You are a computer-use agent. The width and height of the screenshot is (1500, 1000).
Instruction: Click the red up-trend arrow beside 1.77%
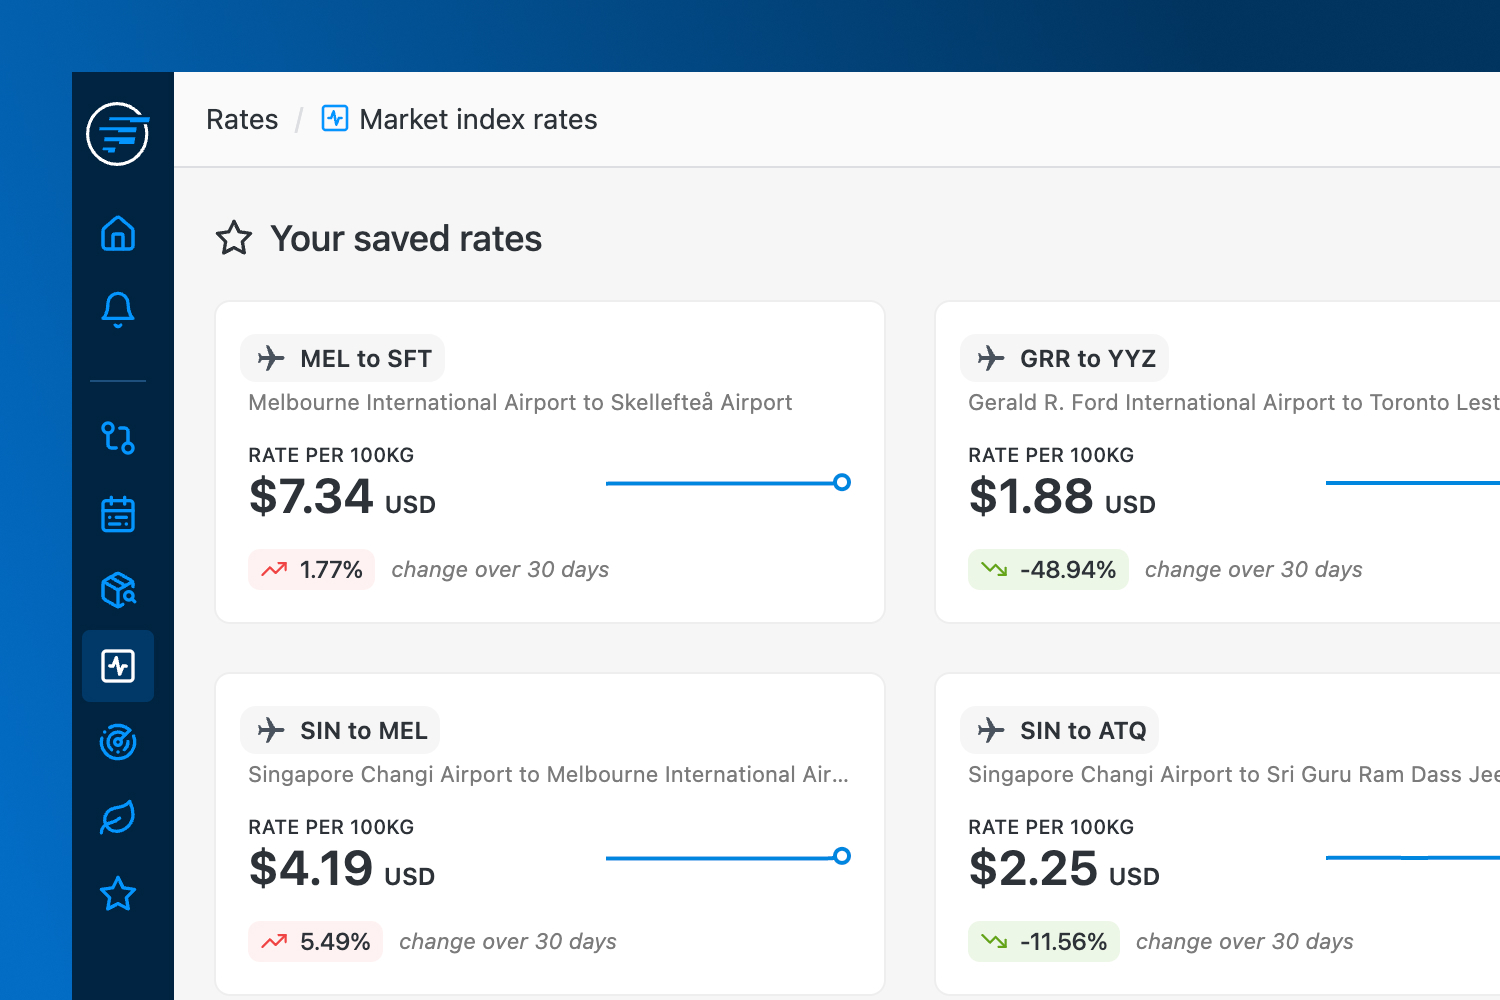click(274, 569)
